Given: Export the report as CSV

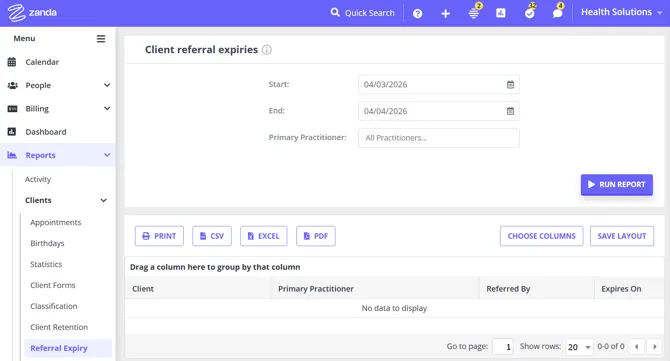Looking at the screenshot, I should (212, 236).
